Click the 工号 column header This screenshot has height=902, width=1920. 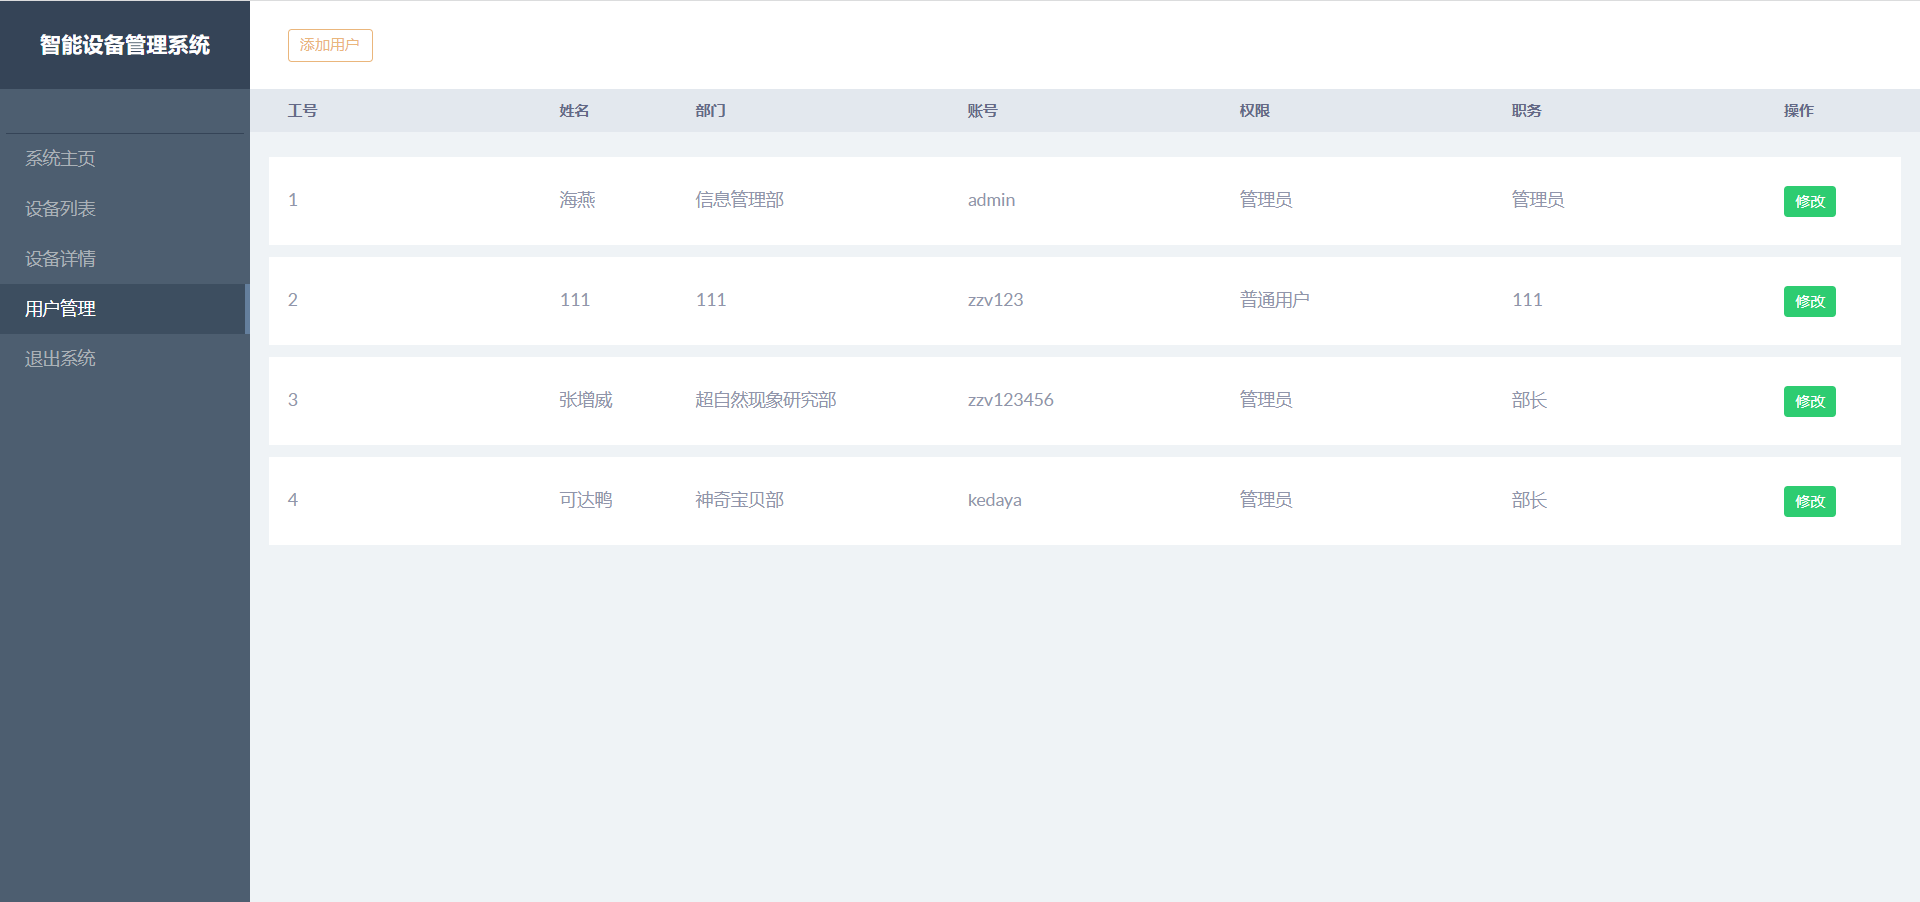click(302, 110)
